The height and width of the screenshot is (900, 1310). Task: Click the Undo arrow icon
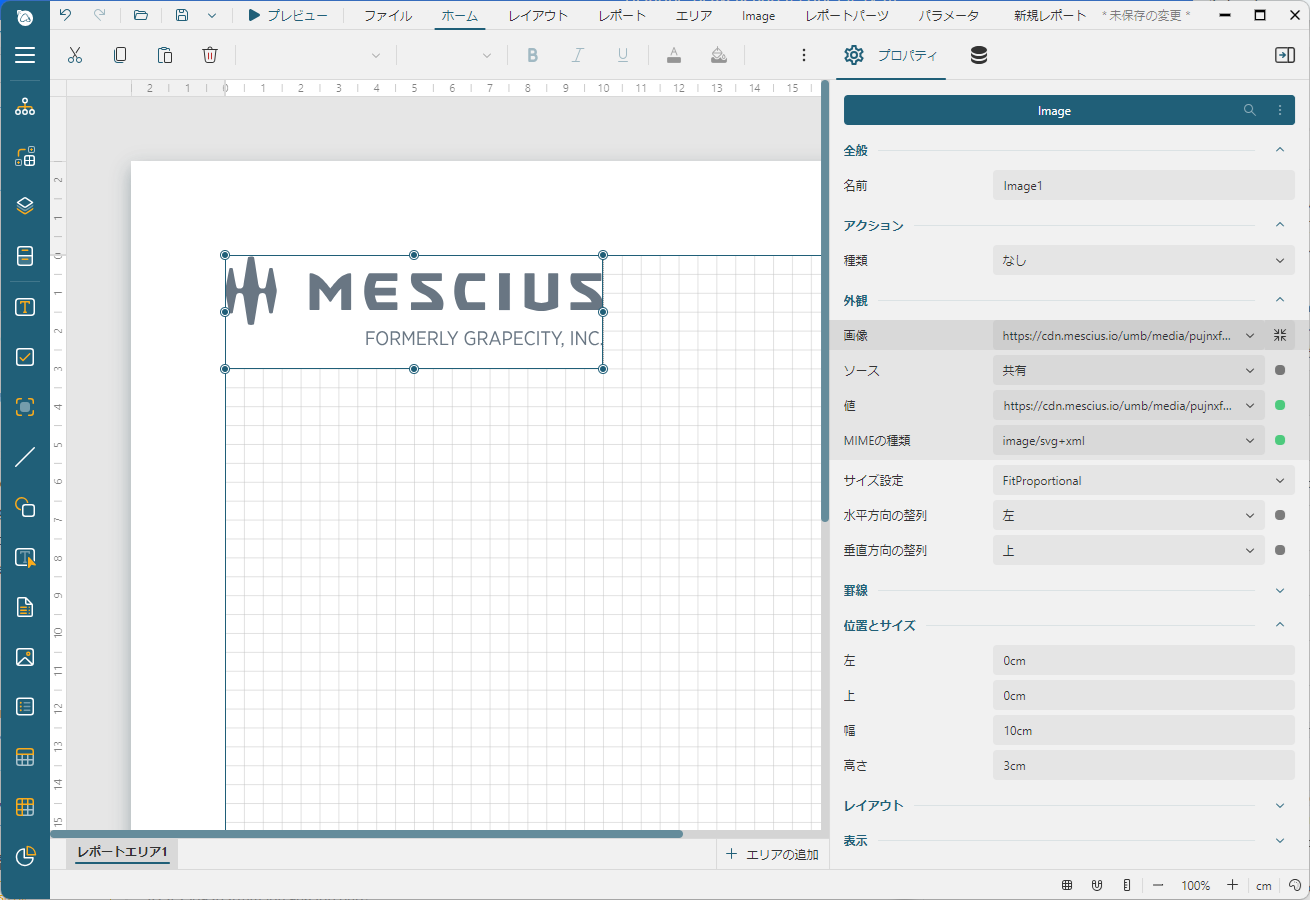pos(65,15)
